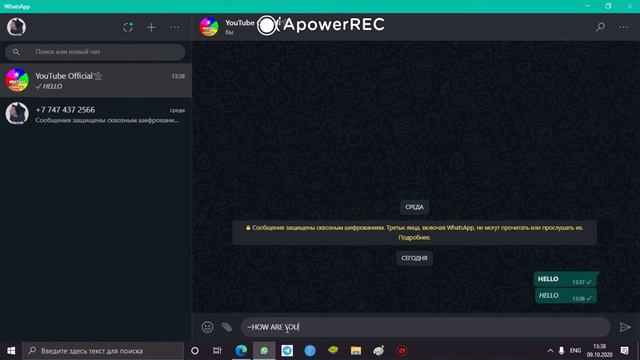Open the sidebar three-dot menu

coord(175,27)
